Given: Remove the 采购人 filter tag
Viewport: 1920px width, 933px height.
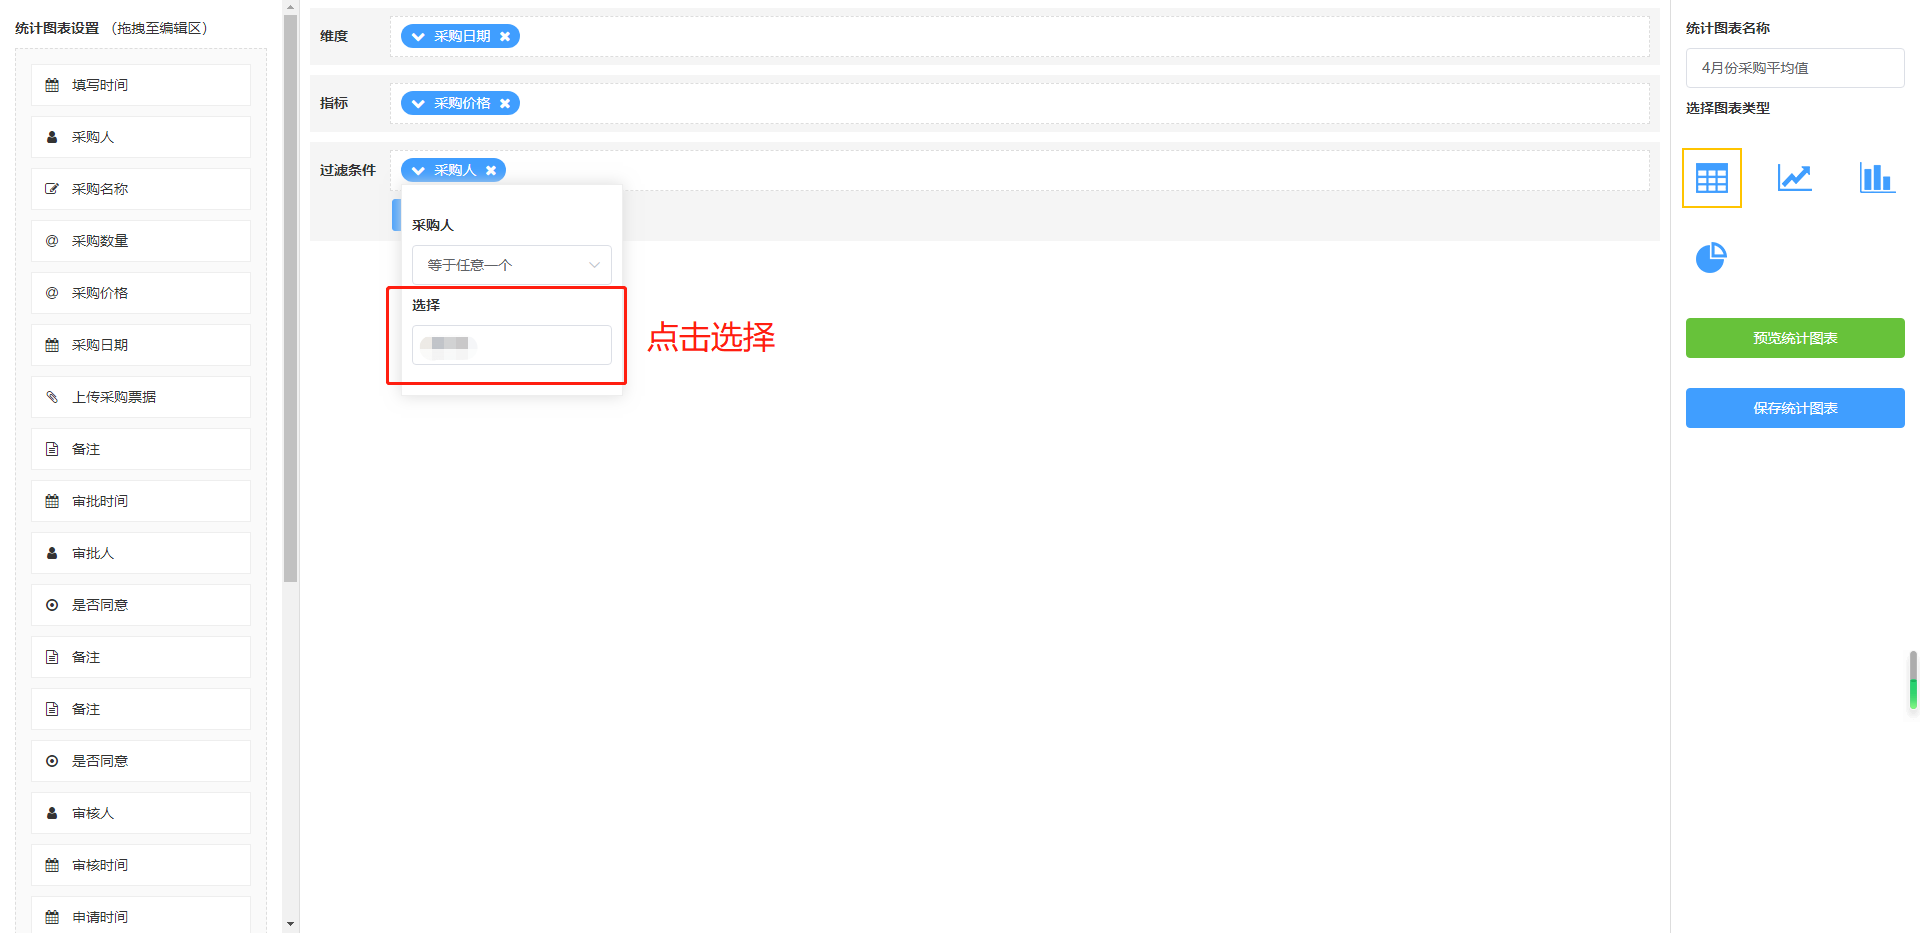Looking at the screenshot, I should pyautogui.click(x=491, y=170).
